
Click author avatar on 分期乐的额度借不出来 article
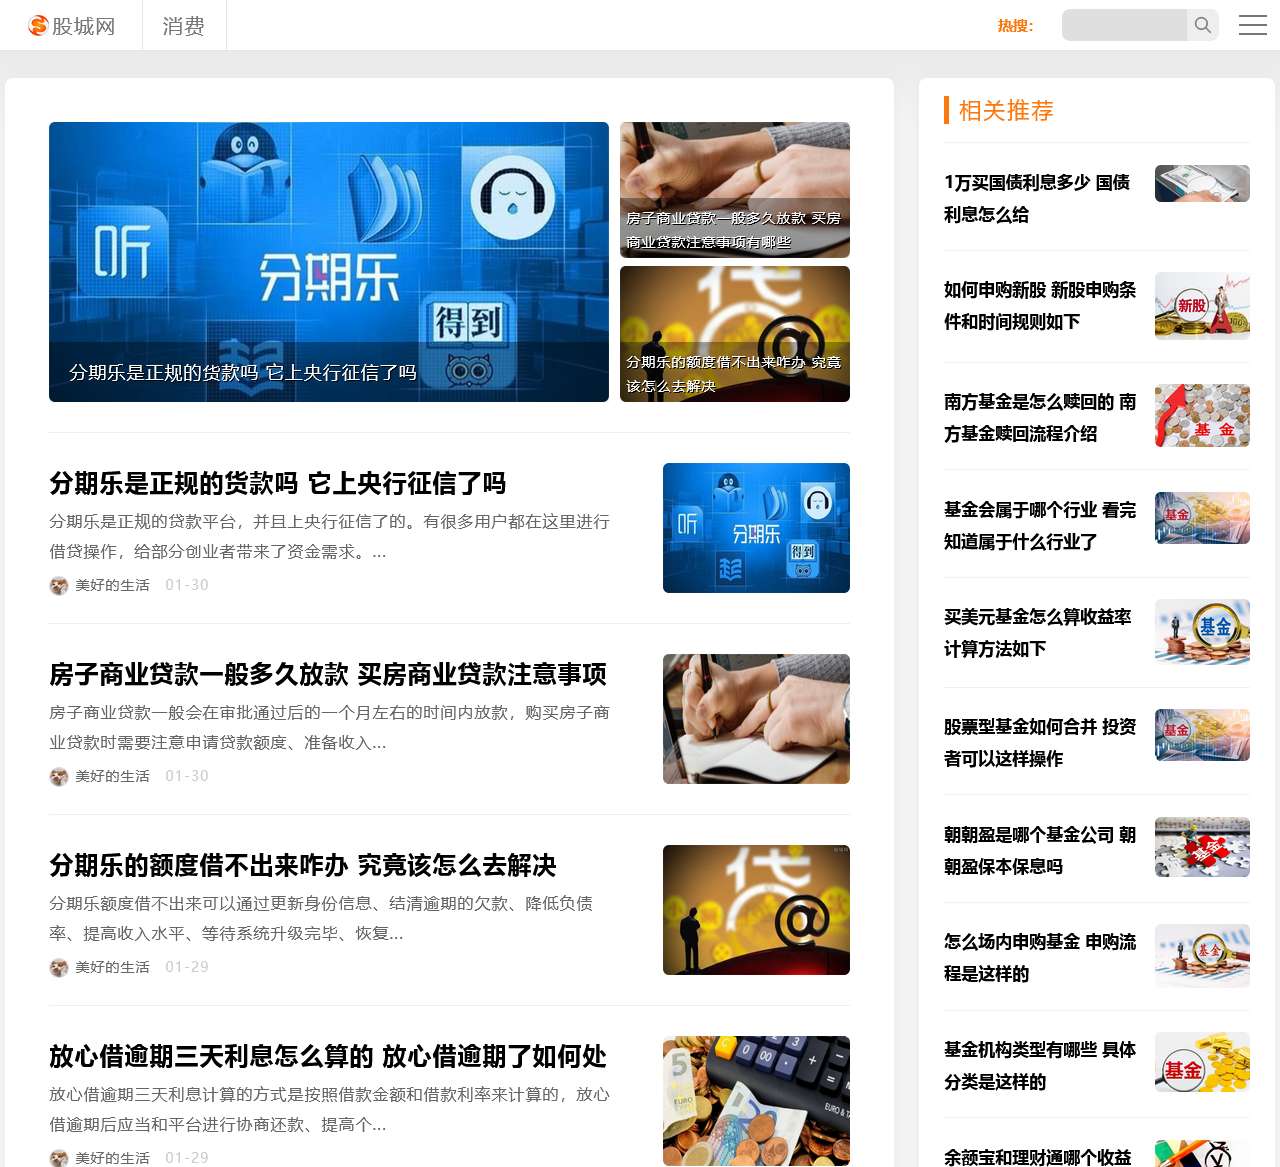pyautogui.click(x=59, y=968)
